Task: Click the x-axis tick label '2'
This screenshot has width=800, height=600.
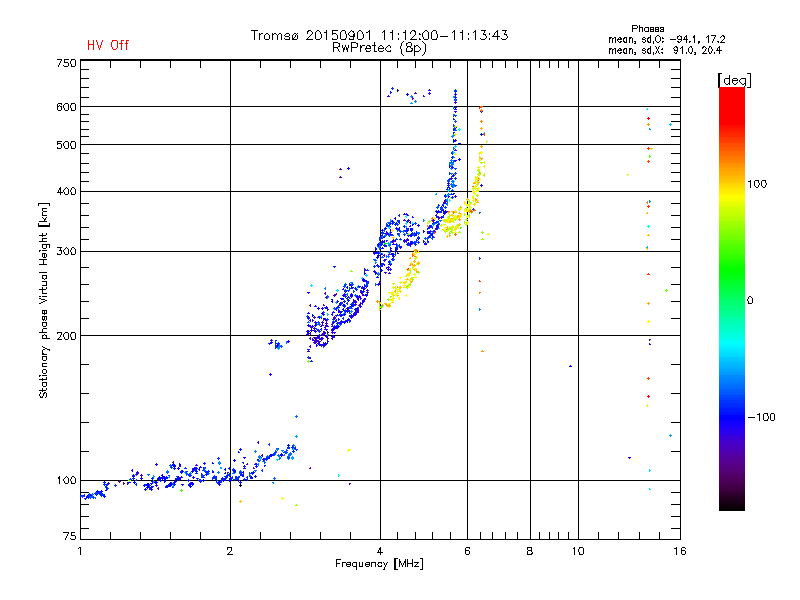Action: tap(230, 551)
